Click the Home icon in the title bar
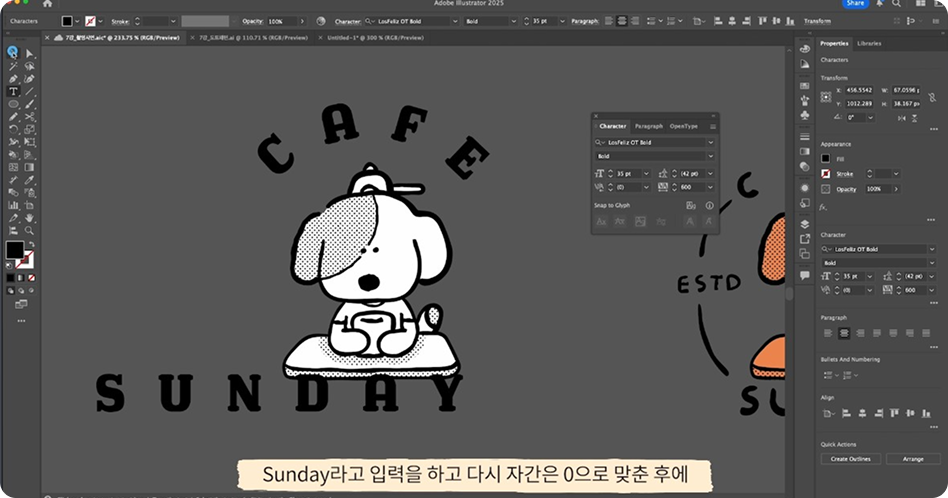 [x=47, y=4]
